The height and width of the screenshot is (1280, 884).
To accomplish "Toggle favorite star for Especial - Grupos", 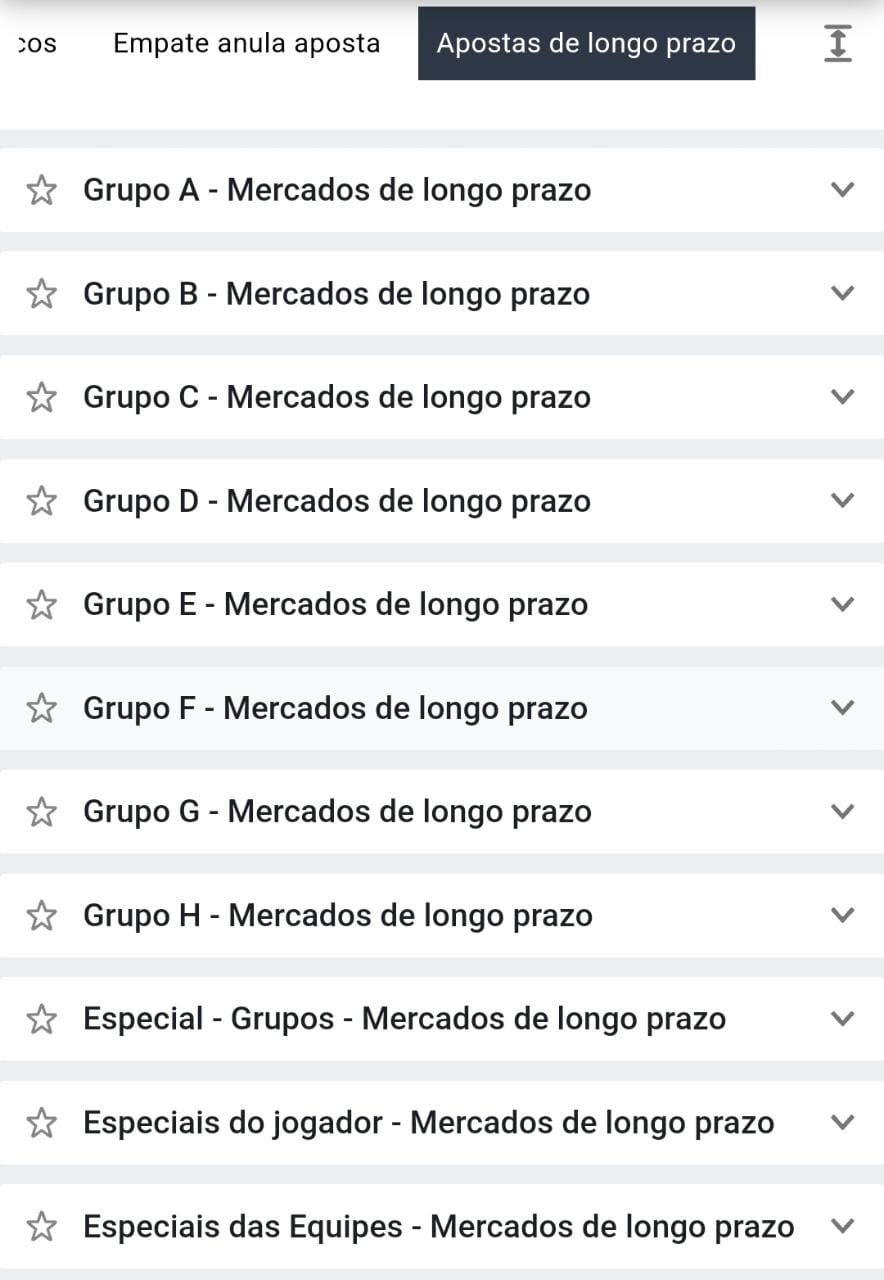I will pos(41,1019).
